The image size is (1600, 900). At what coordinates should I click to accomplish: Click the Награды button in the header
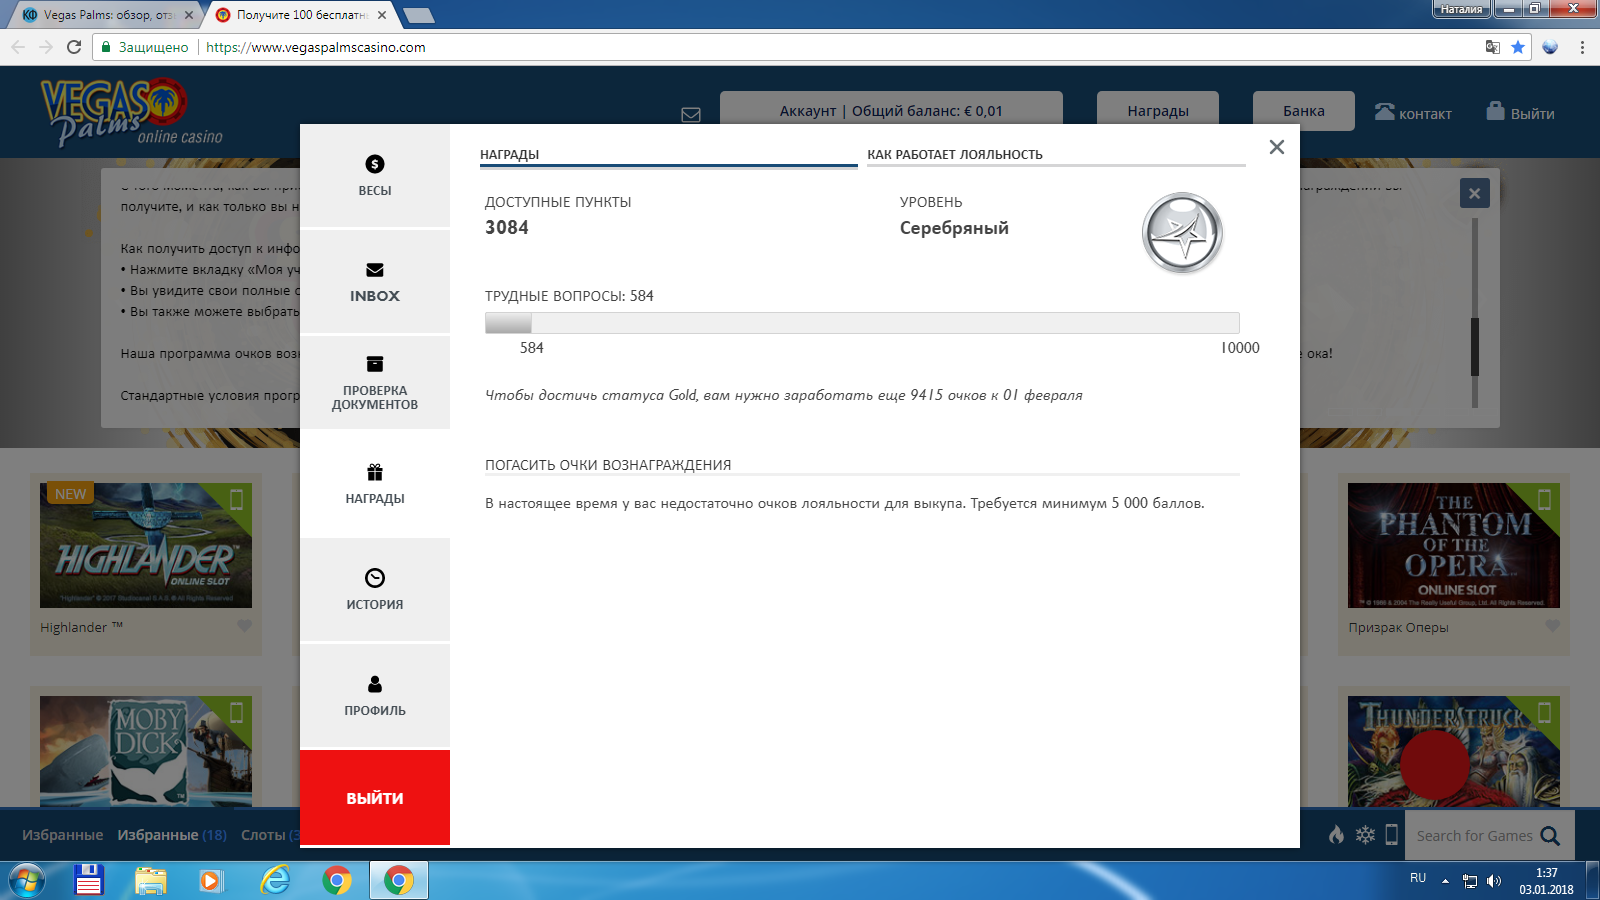tap(1158, 111)
